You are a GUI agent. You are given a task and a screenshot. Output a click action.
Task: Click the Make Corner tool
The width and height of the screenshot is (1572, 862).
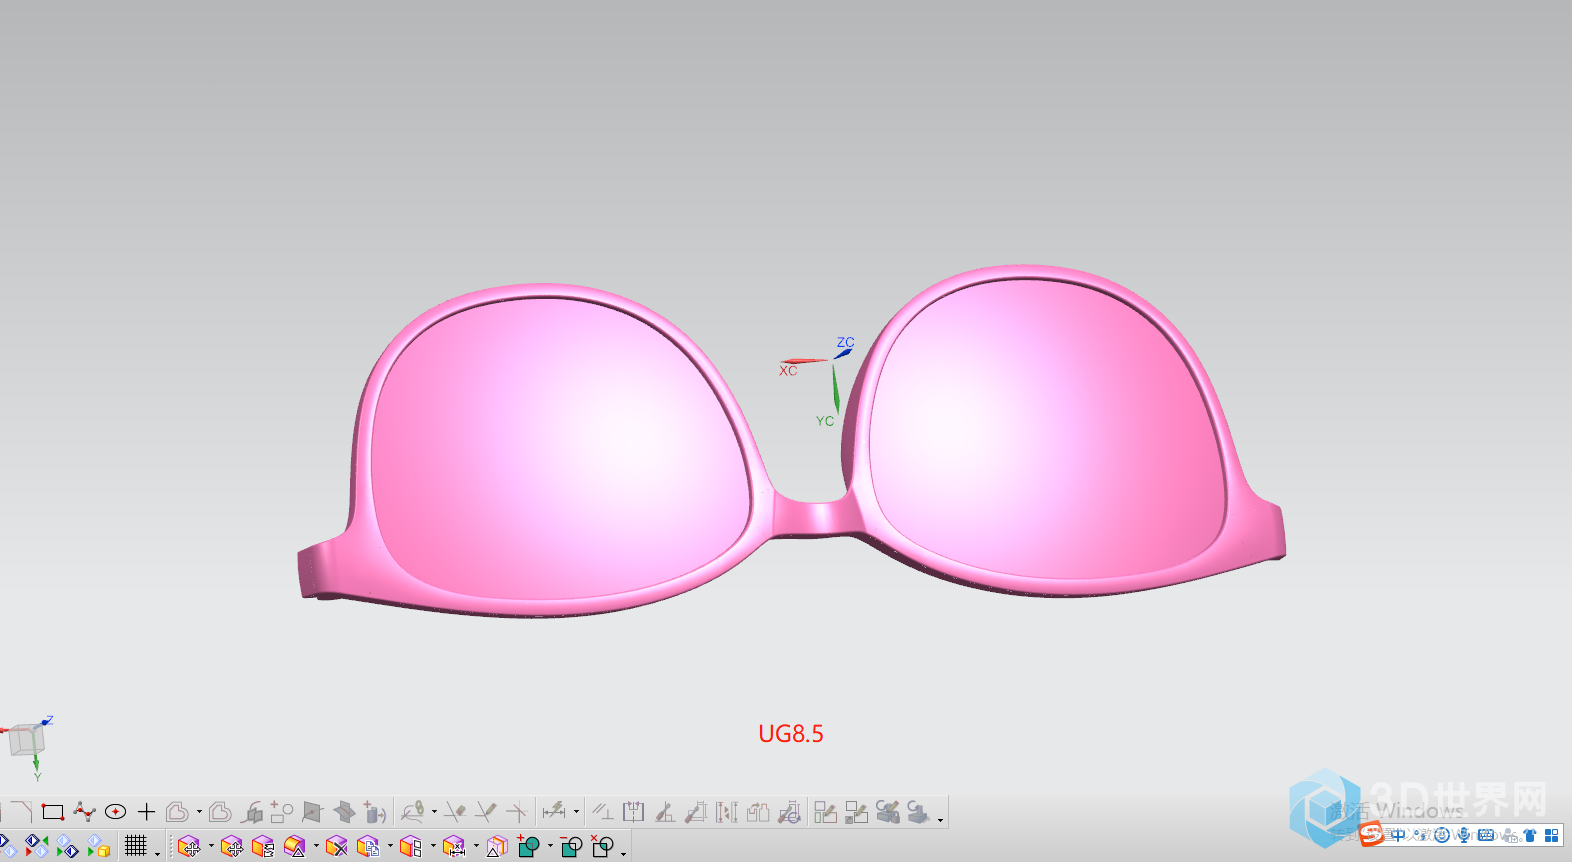tap(517, 812)
